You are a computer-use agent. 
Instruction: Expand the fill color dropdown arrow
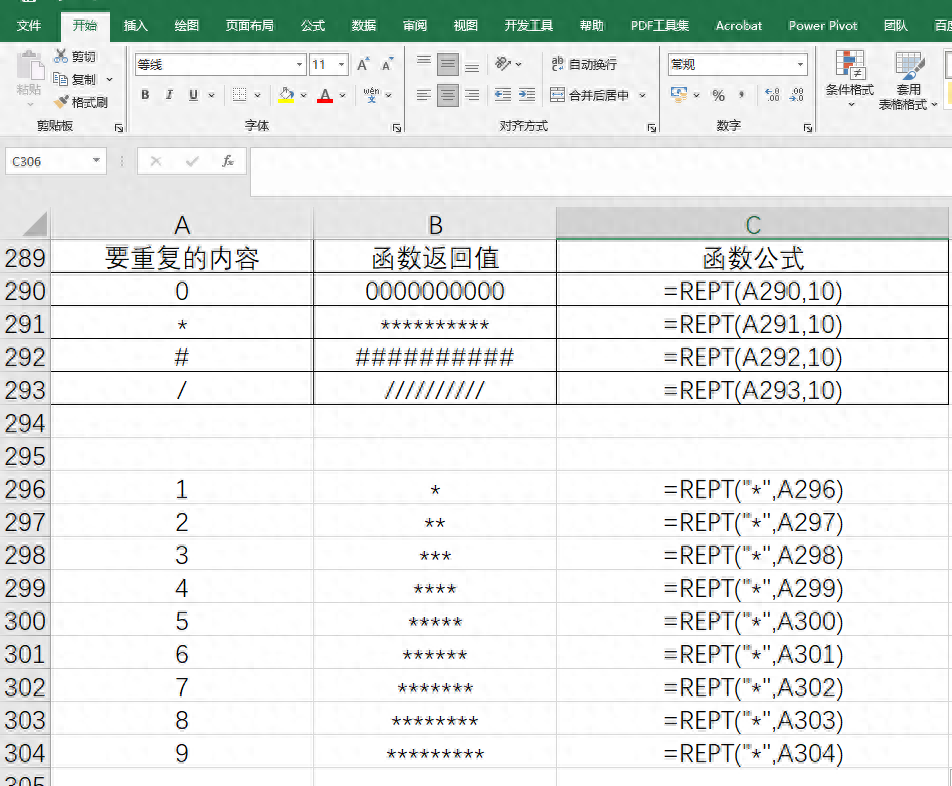point(303,95)
